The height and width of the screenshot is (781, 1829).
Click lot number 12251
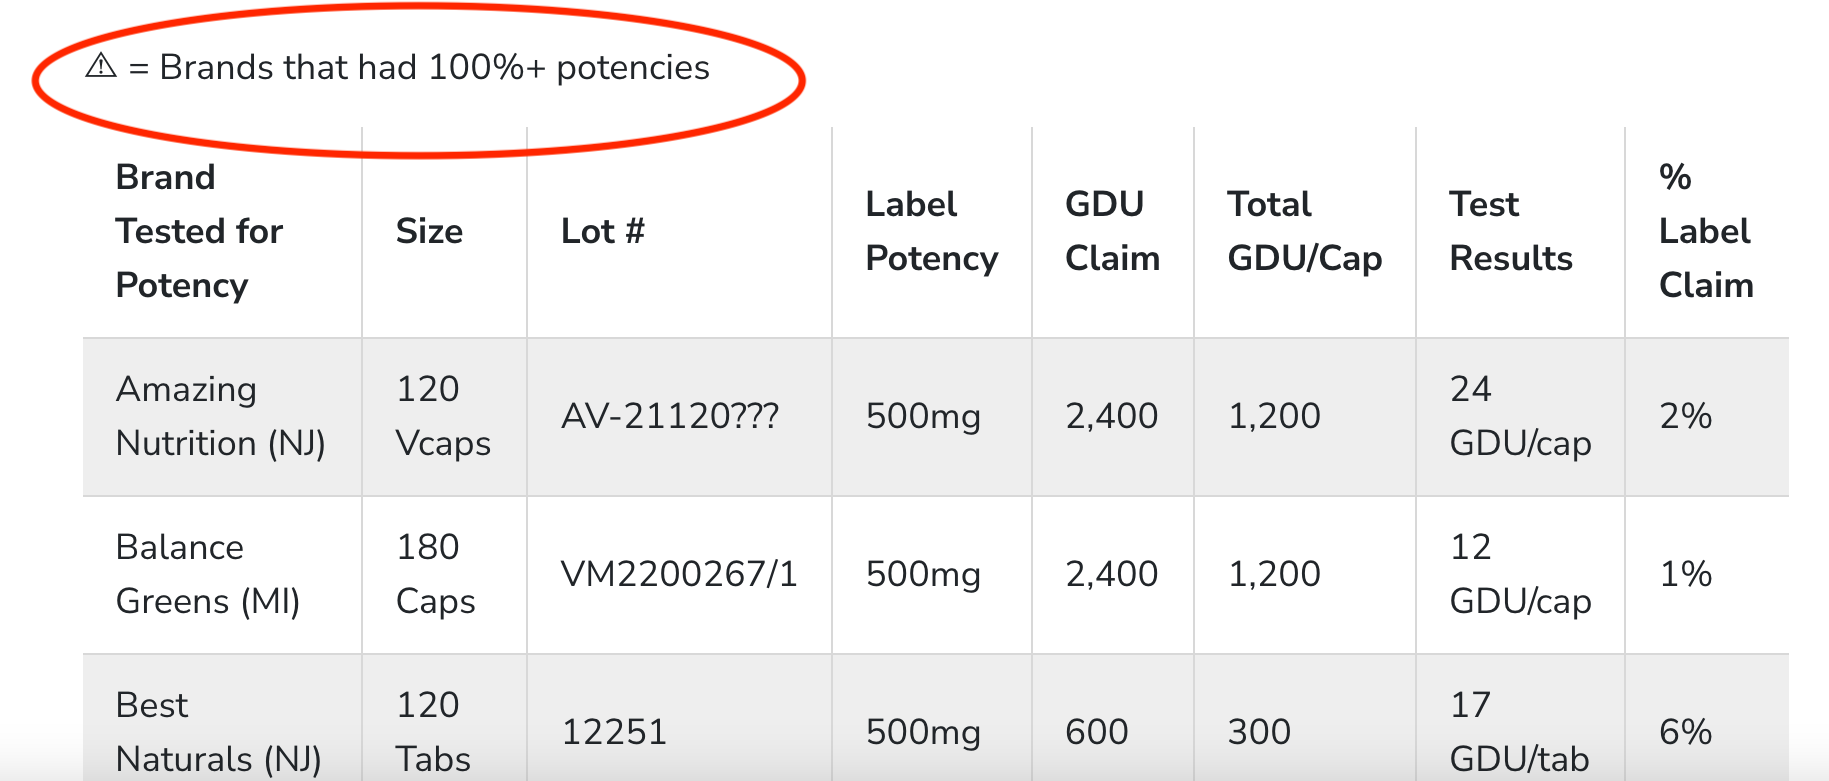(613, 732)
